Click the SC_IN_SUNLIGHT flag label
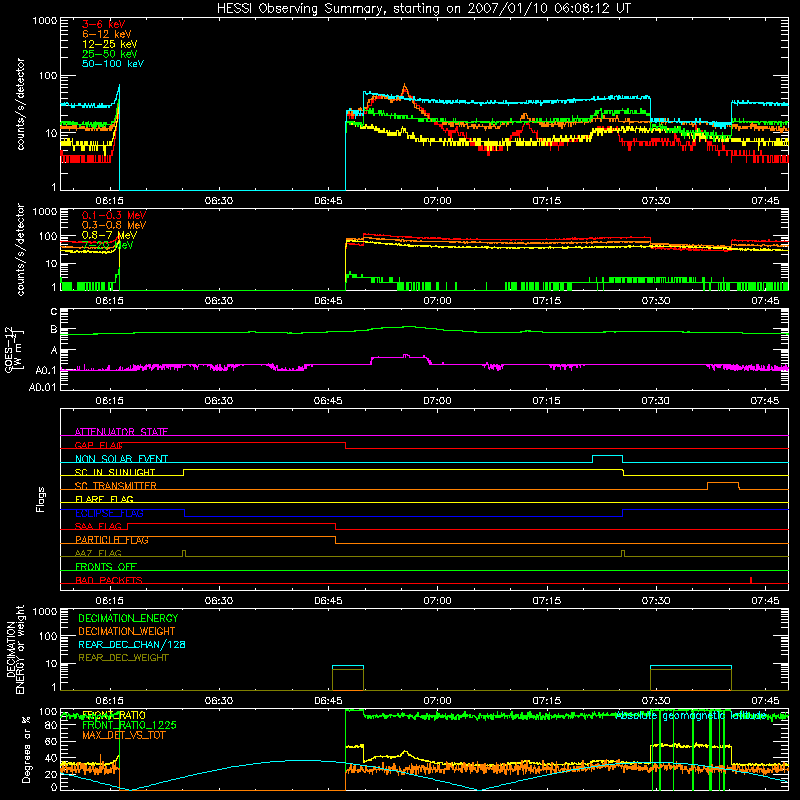Image resolution: width=800 pixels, height=800 pixels. pyautogui.click(x=115, y=472)
